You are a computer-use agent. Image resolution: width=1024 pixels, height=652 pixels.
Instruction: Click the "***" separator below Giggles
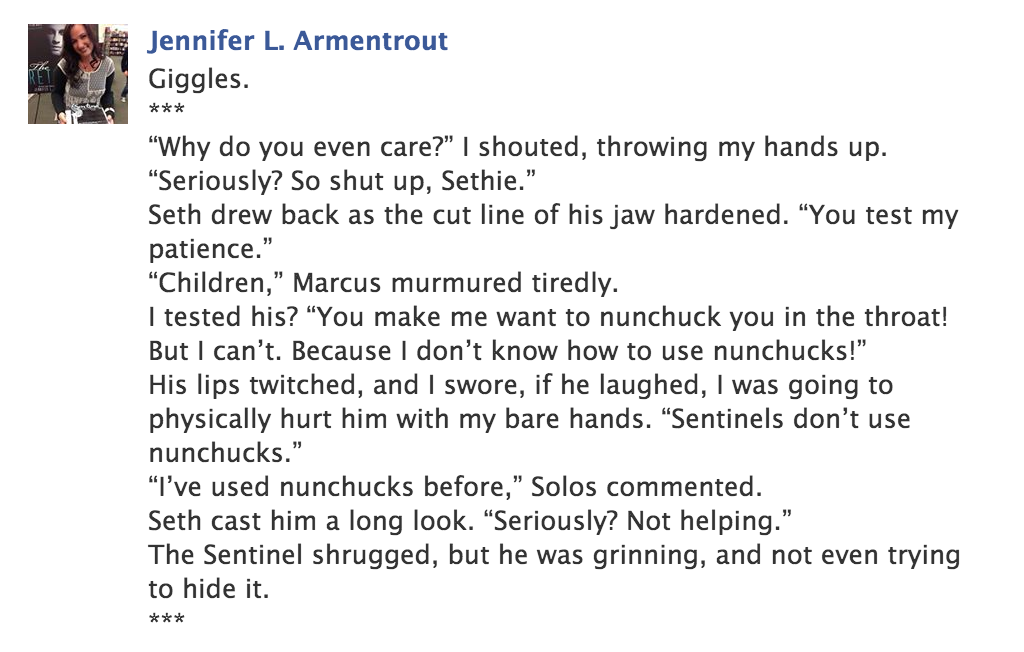167,110
